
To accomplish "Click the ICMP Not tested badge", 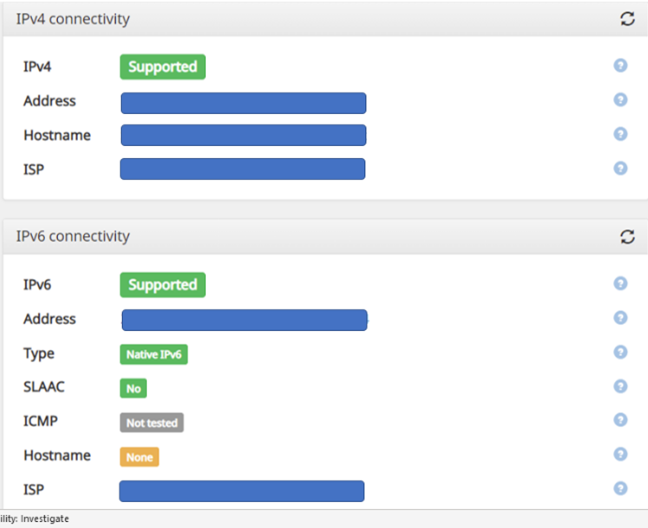I will click(152, 423).
